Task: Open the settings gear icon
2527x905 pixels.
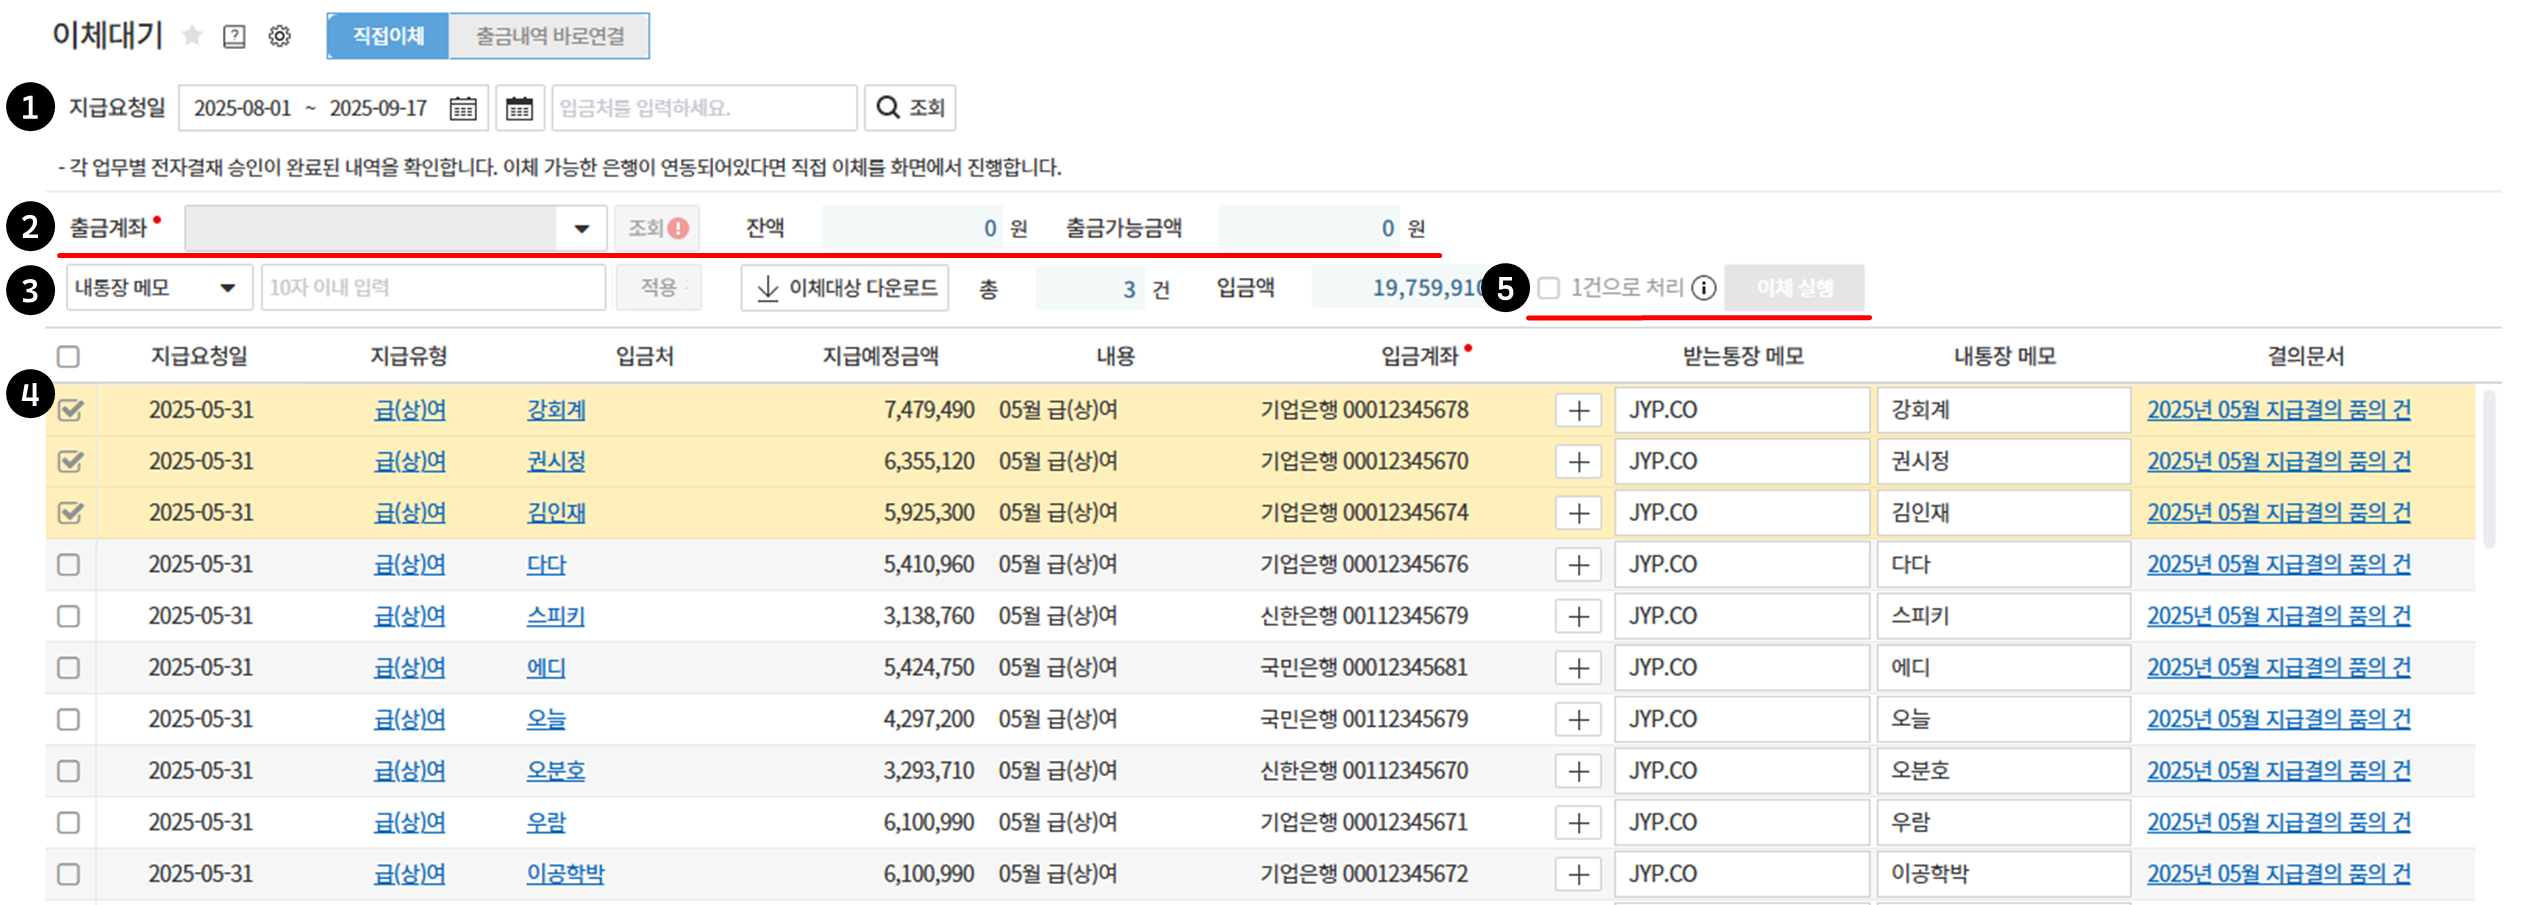Action: pyautogui.click(x=280, y=37)
